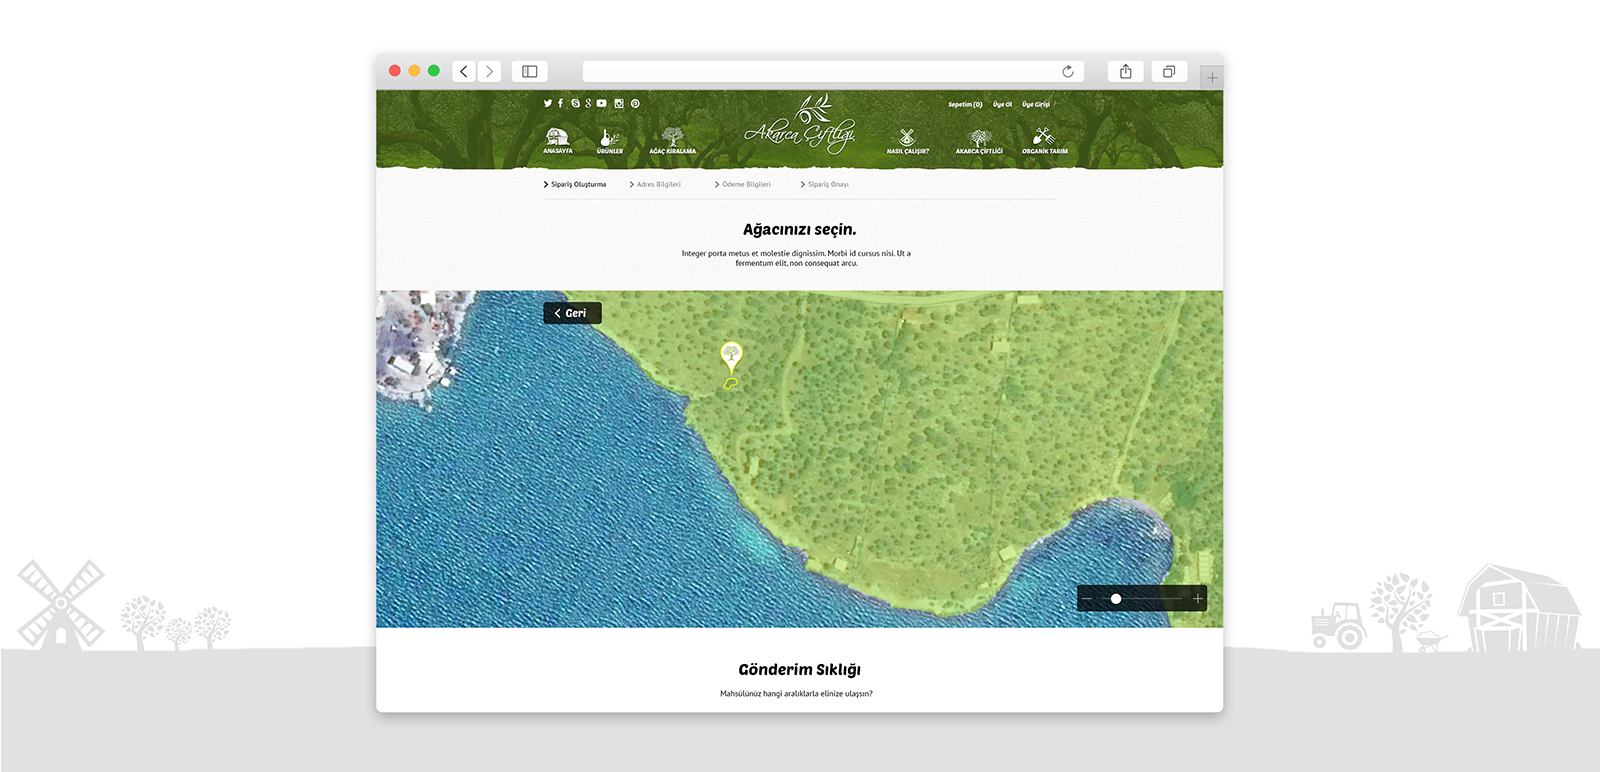Open the Sepetim (0) cart link
This screenshot has width=1600, height=772.
click(x=965, y=104)
